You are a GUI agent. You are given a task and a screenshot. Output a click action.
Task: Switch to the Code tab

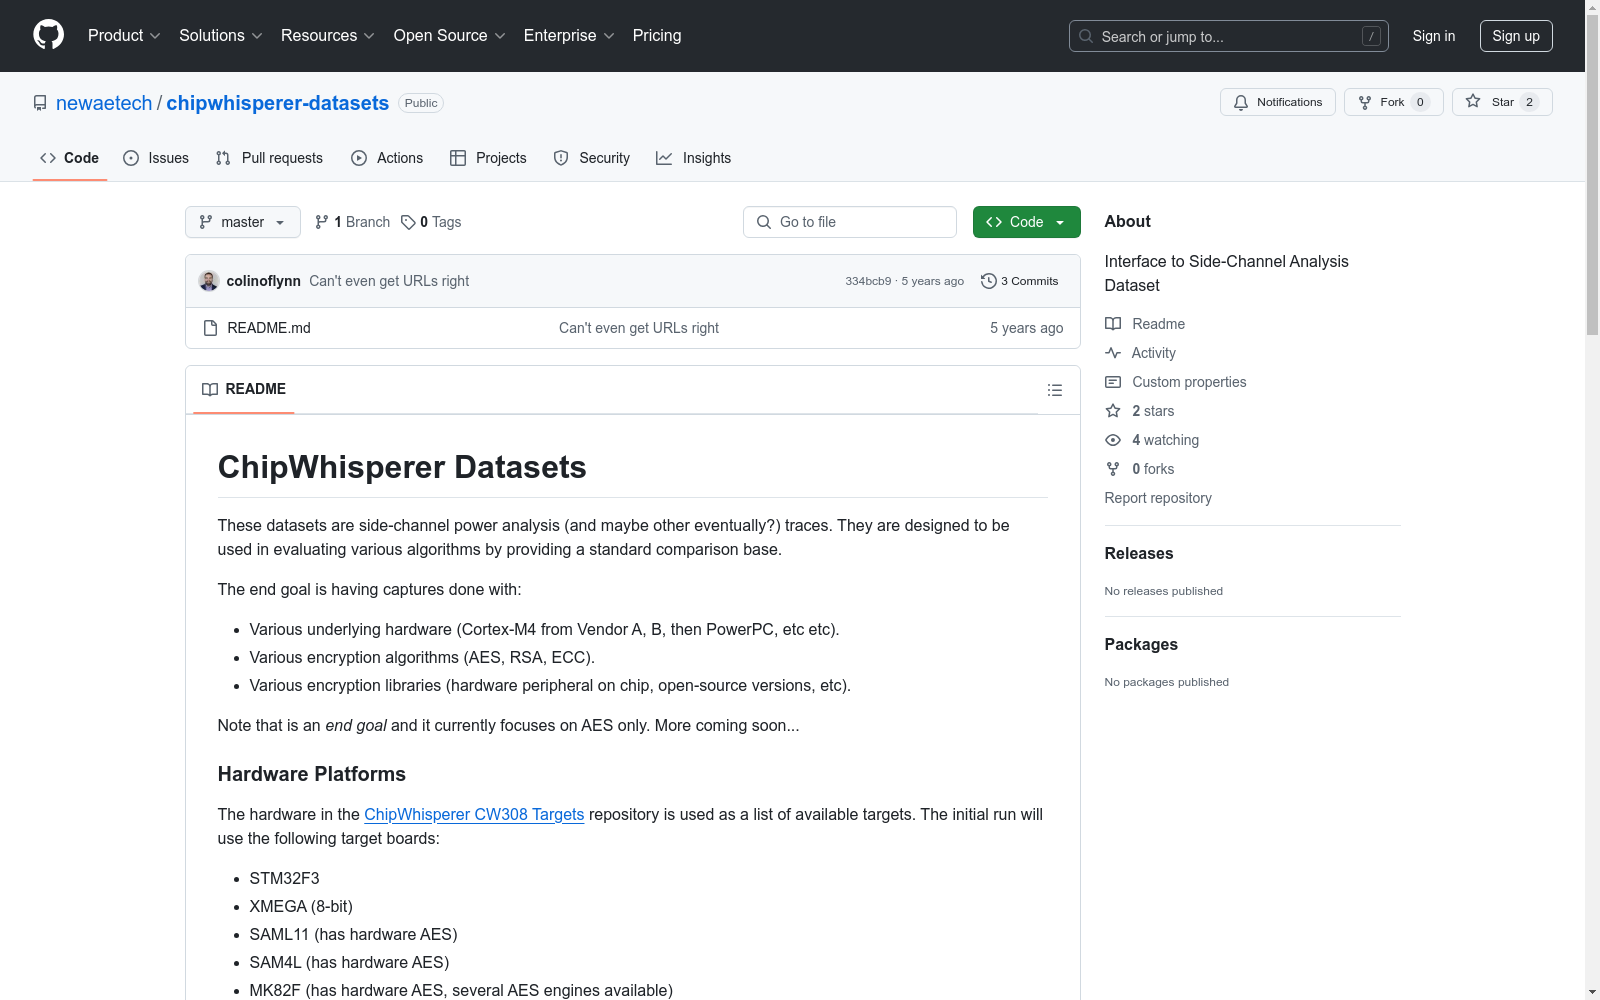[x=70, y=158]
